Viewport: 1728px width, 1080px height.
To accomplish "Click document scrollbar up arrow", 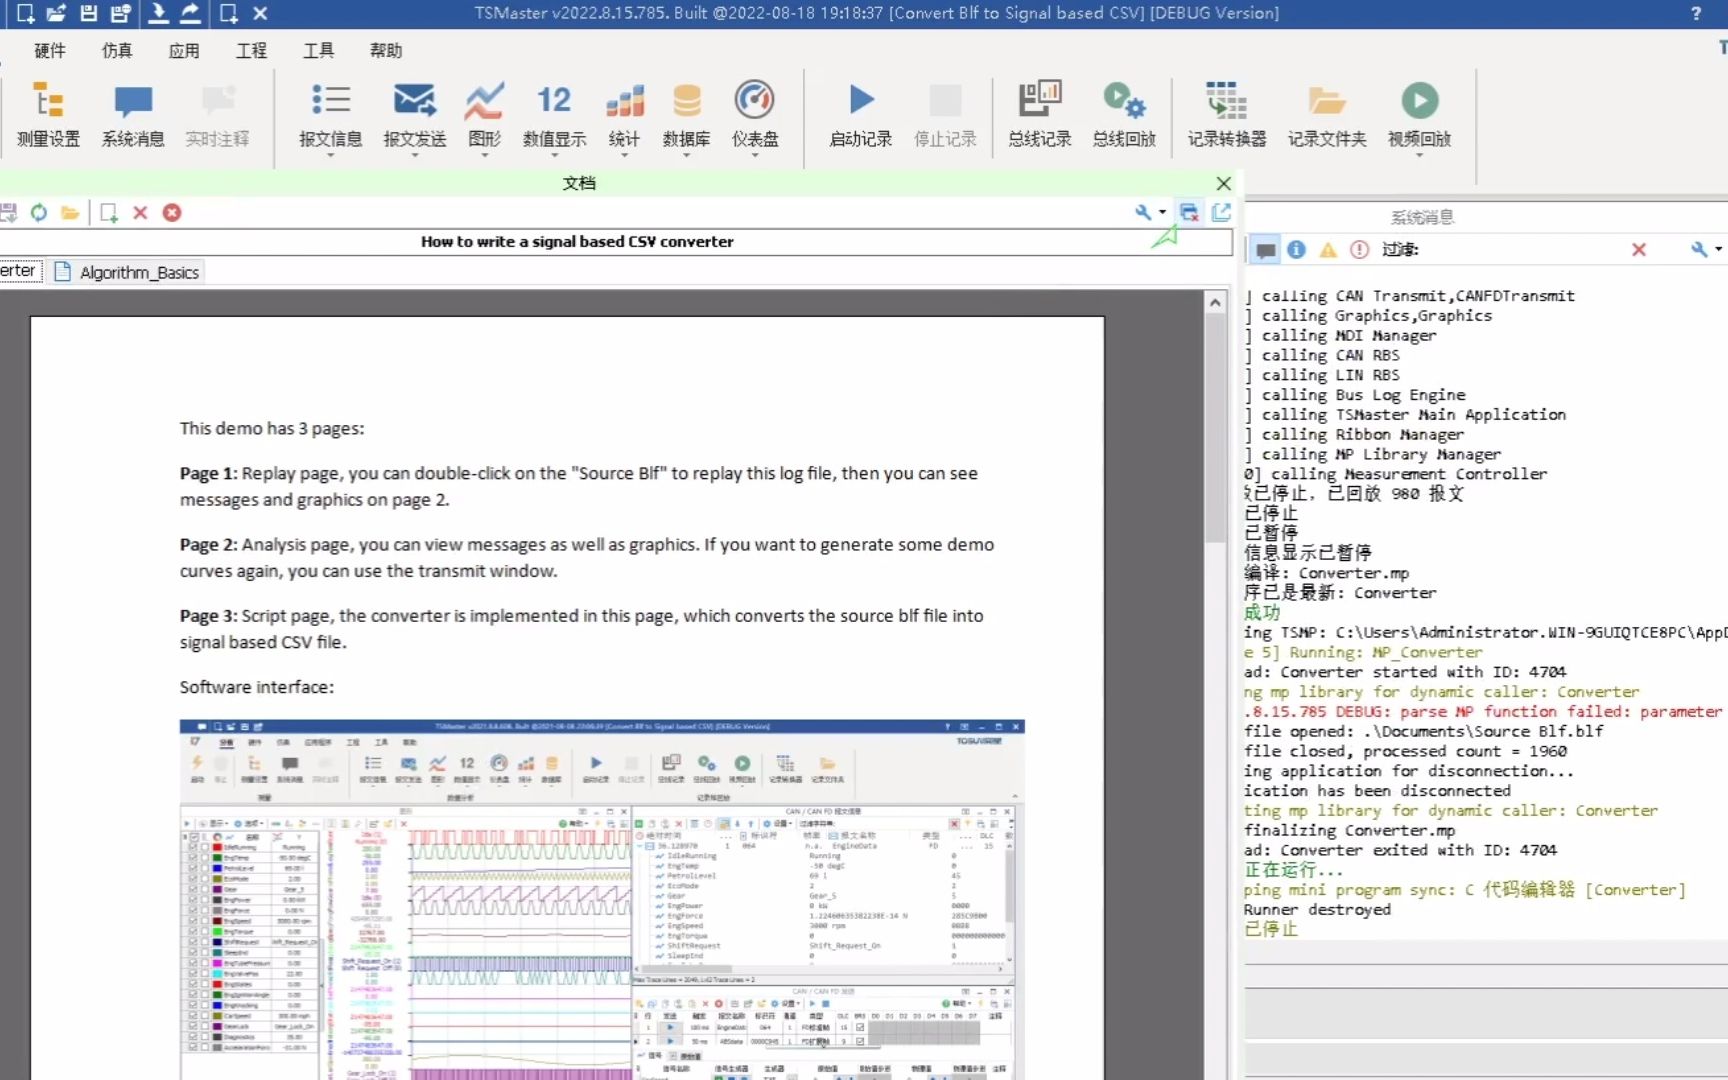I will point(1215,301).
